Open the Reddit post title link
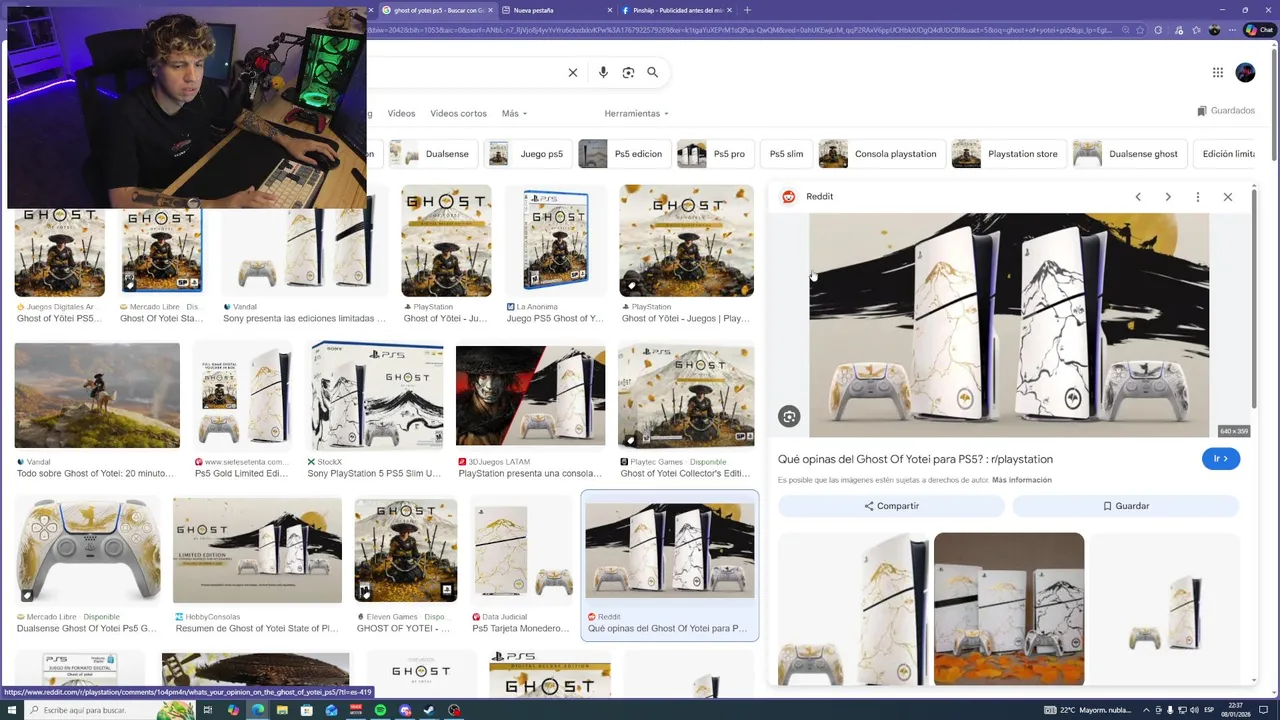The height and width of the screenshot is (720, 1280). coord(915,459)
